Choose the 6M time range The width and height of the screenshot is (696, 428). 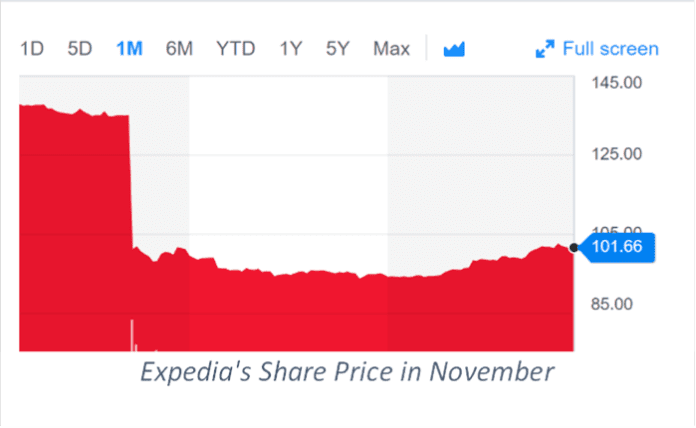pos(179,49)
